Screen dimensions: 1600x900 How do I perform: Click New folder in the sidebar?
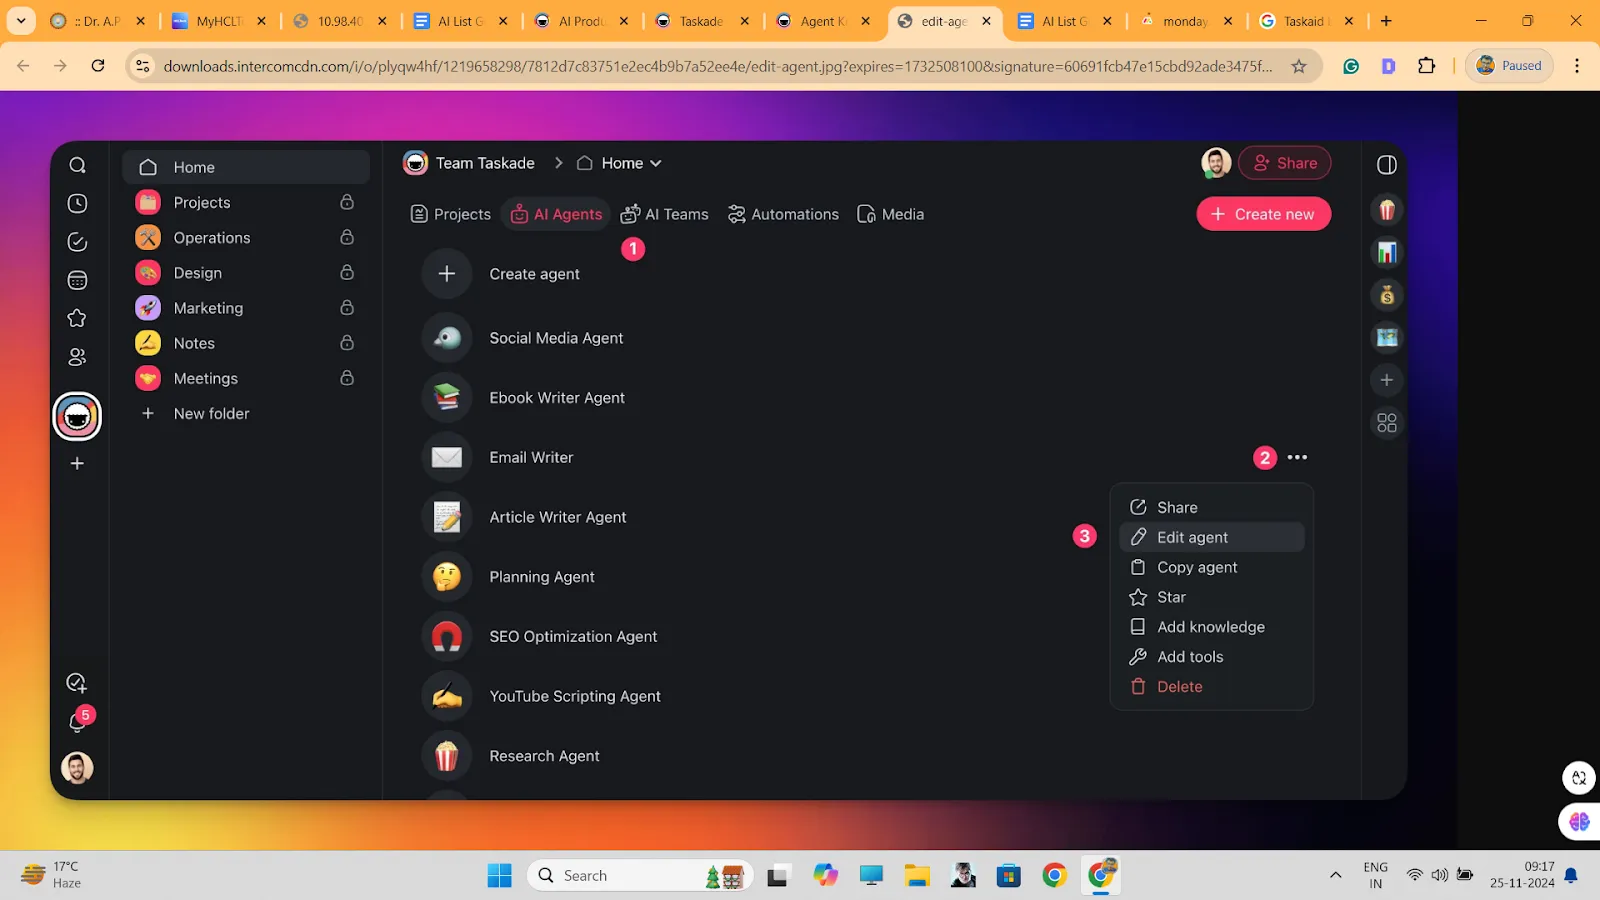pyautogui.click(x=246, y=414)
